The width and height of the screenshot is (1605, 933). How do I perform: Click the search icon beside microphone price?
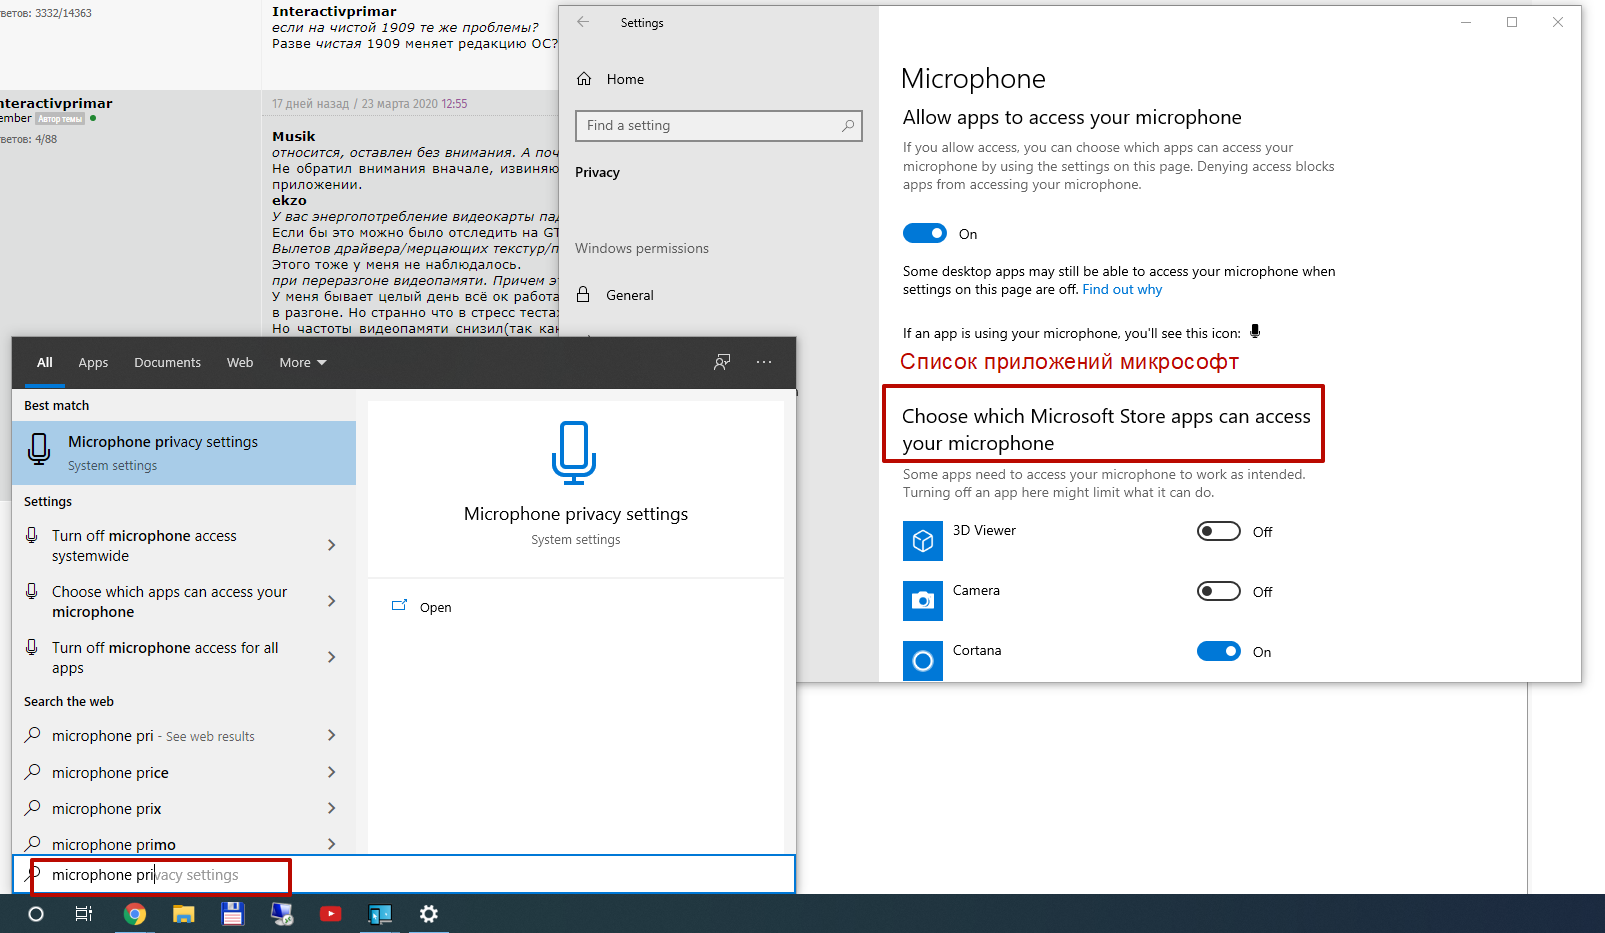click(x=33, y=772)
